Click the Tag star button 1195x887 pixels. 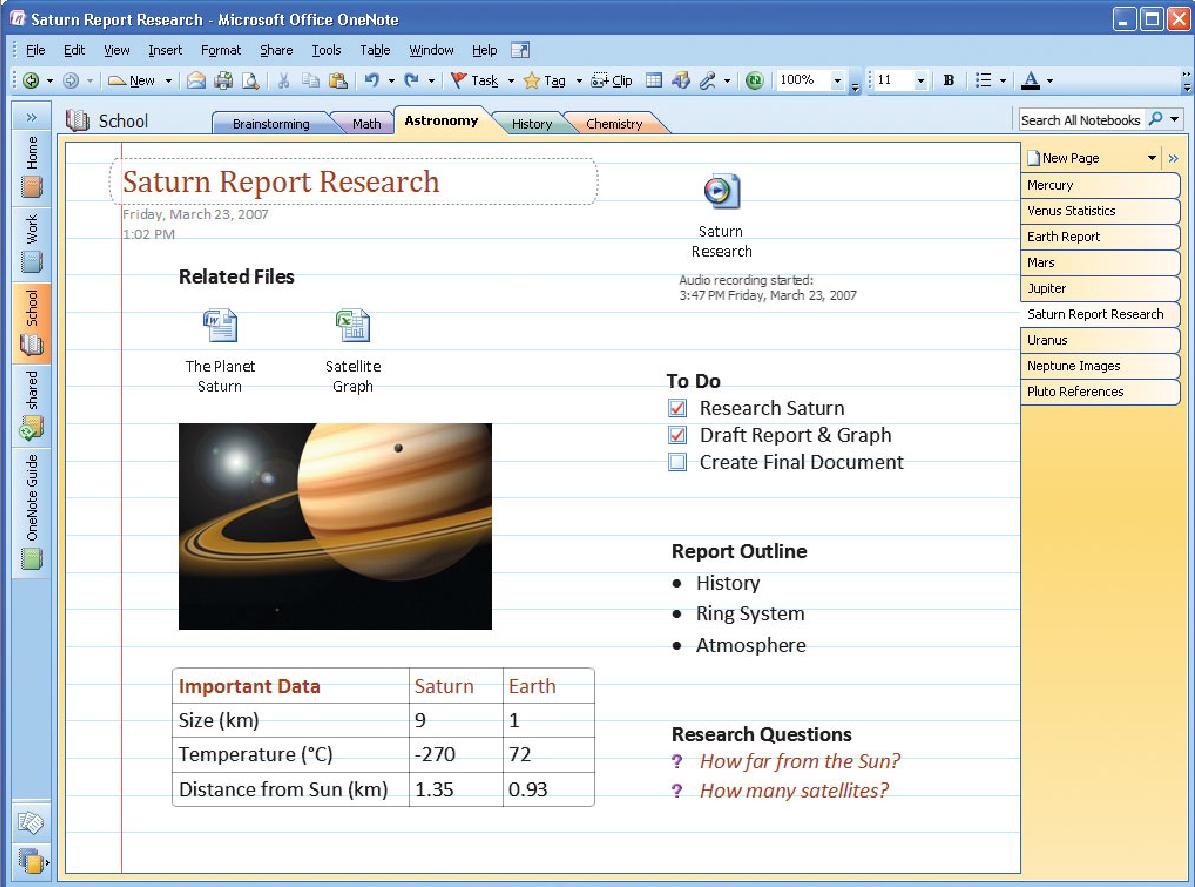tap(545, 80)
